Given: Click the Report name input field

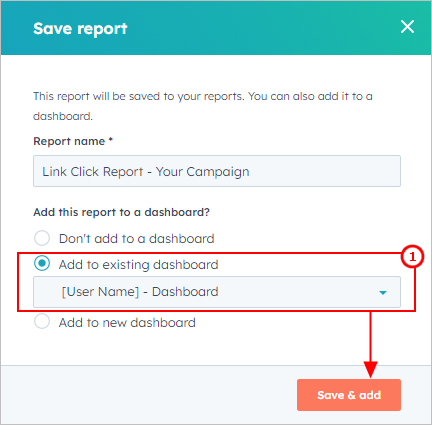Looking at the screenshot, I should (217, 171).
